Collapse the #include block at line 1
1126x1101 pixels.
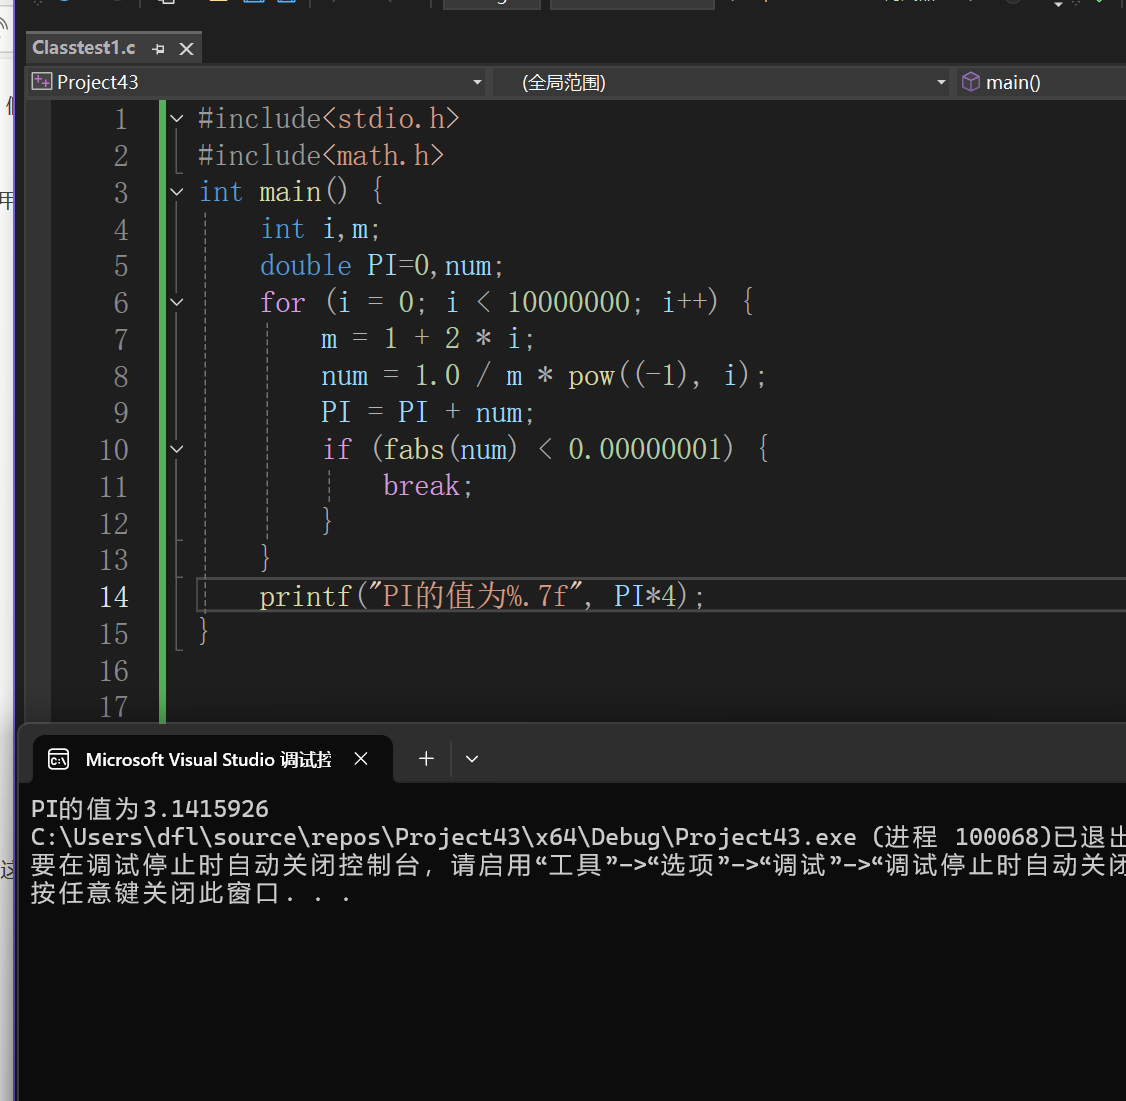177,118
